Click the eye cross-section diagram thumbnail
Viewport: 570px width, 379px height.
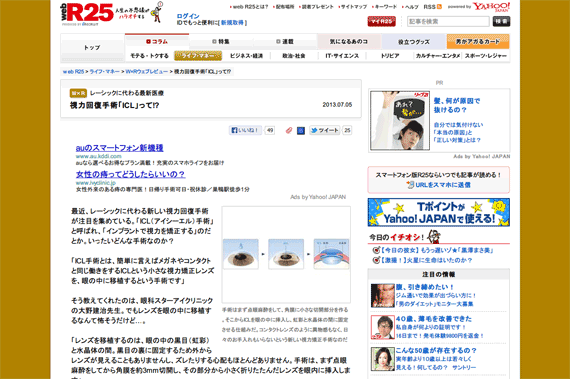(x=332, y=254)
